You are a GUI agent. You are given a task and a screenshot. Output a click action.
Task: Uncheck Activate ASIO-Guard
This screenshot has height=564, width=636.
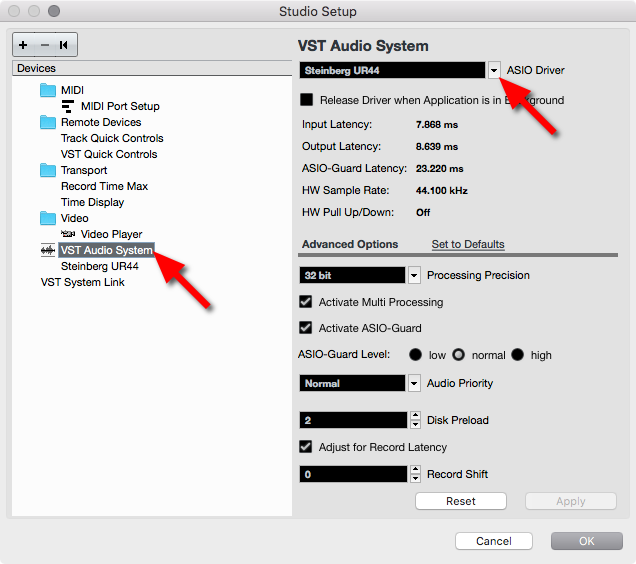click(305, 328)
